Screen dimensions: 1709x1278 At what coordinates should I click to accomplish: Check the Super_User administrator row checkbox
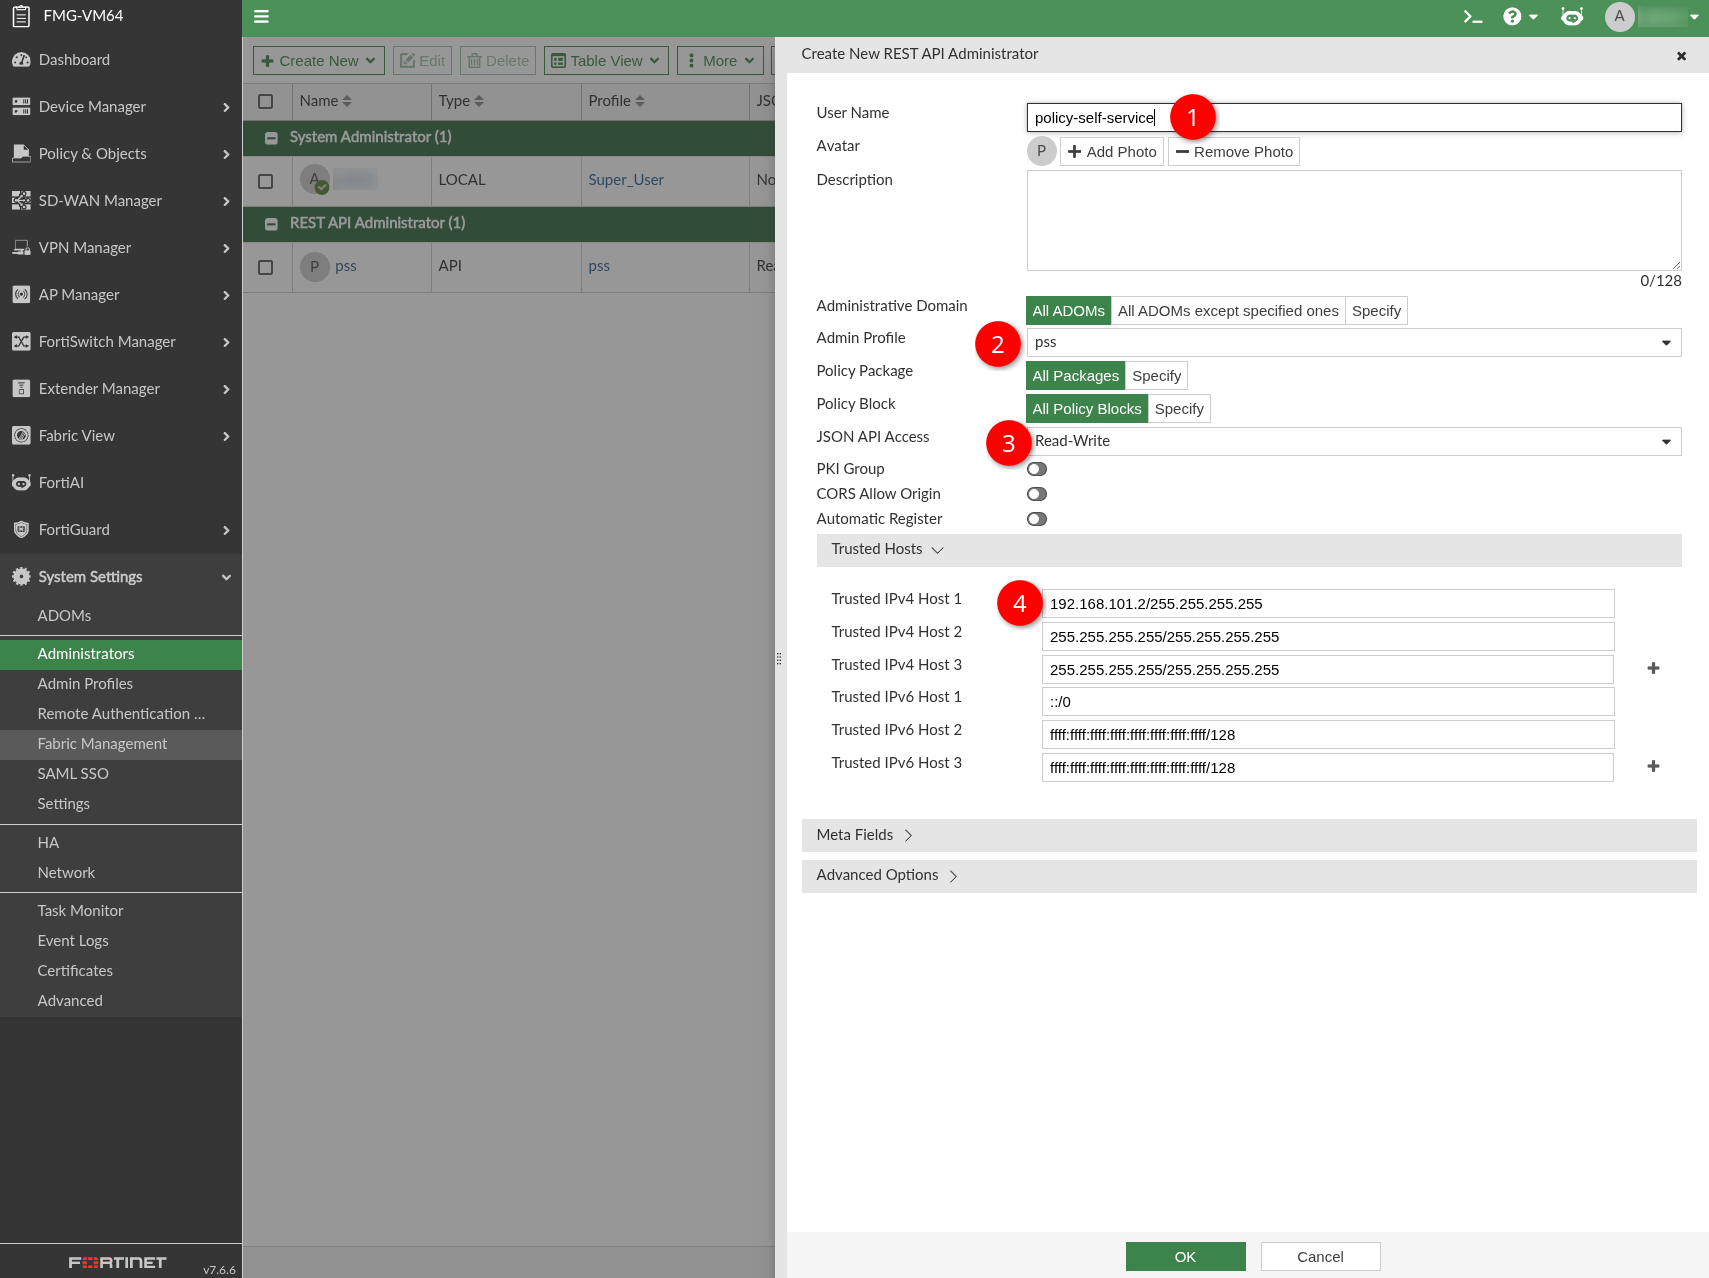click(265, 181)
